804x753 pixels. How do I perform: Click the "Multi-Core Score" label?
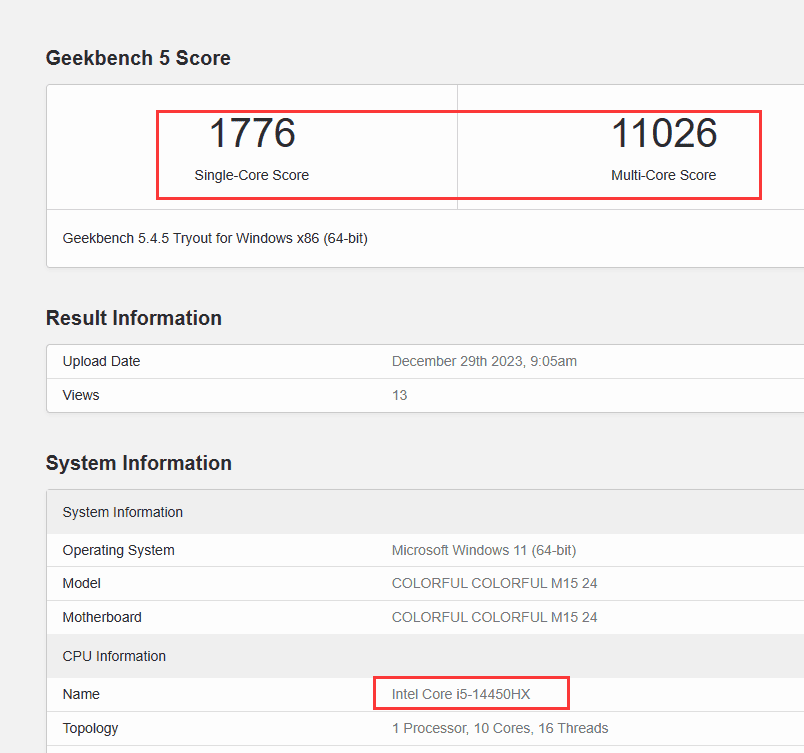click(664, 175)
